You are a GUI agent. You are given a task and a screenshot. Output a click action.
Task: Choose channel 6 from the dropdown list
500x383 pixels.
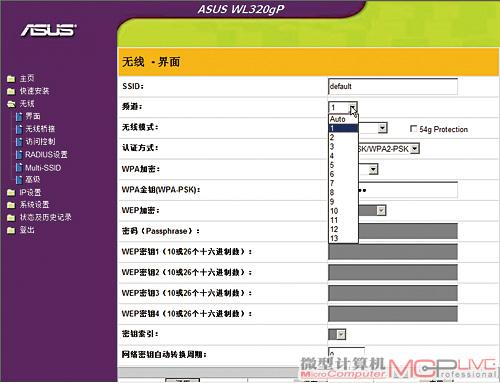[x=343, y=174]
